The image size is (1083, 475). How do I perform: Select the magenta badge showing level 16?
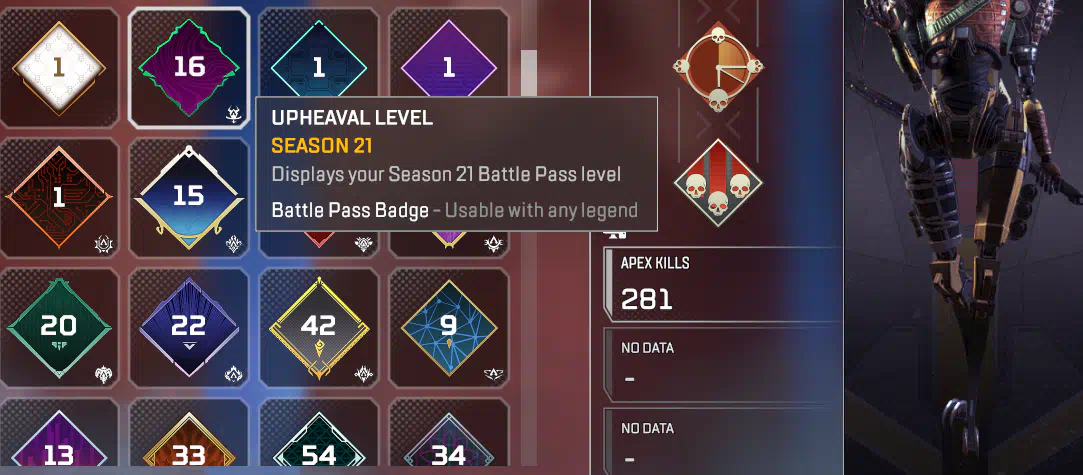[189, 67]
